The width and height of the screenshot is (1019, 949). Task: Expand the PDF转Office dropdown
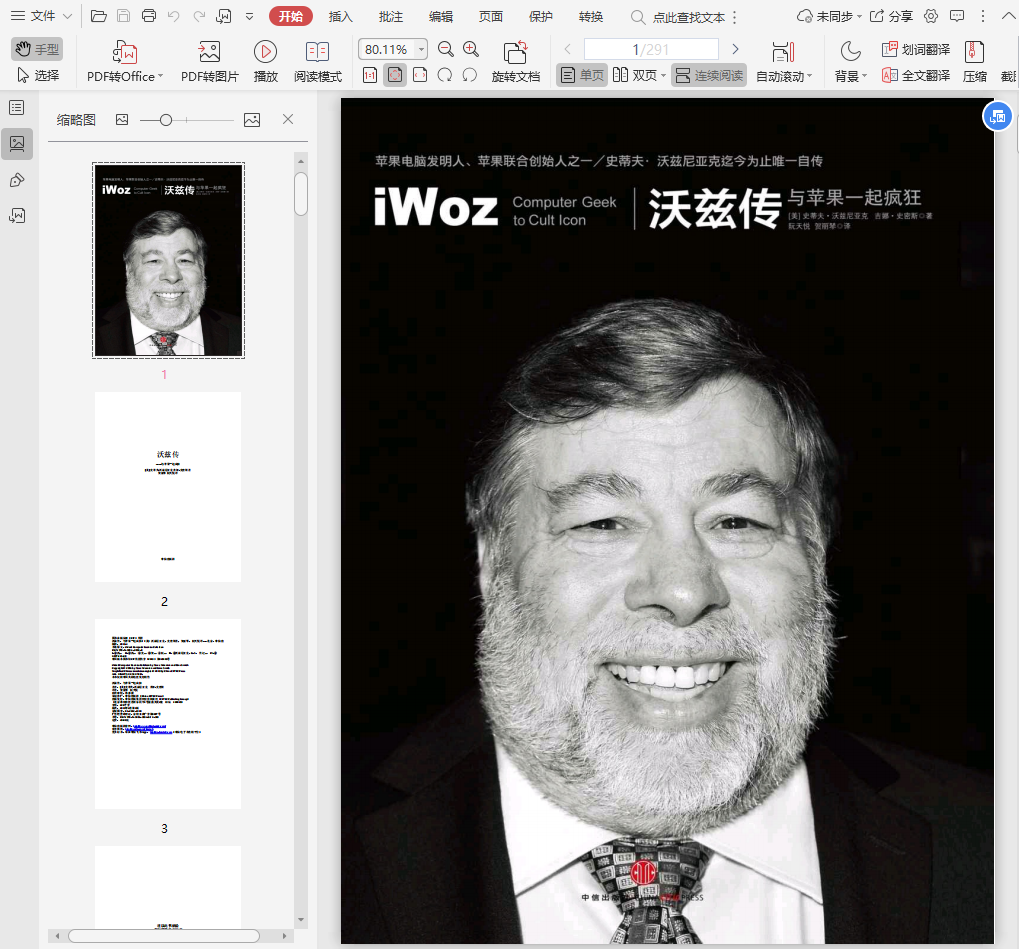pyautogui.click(x=160, y=77)
